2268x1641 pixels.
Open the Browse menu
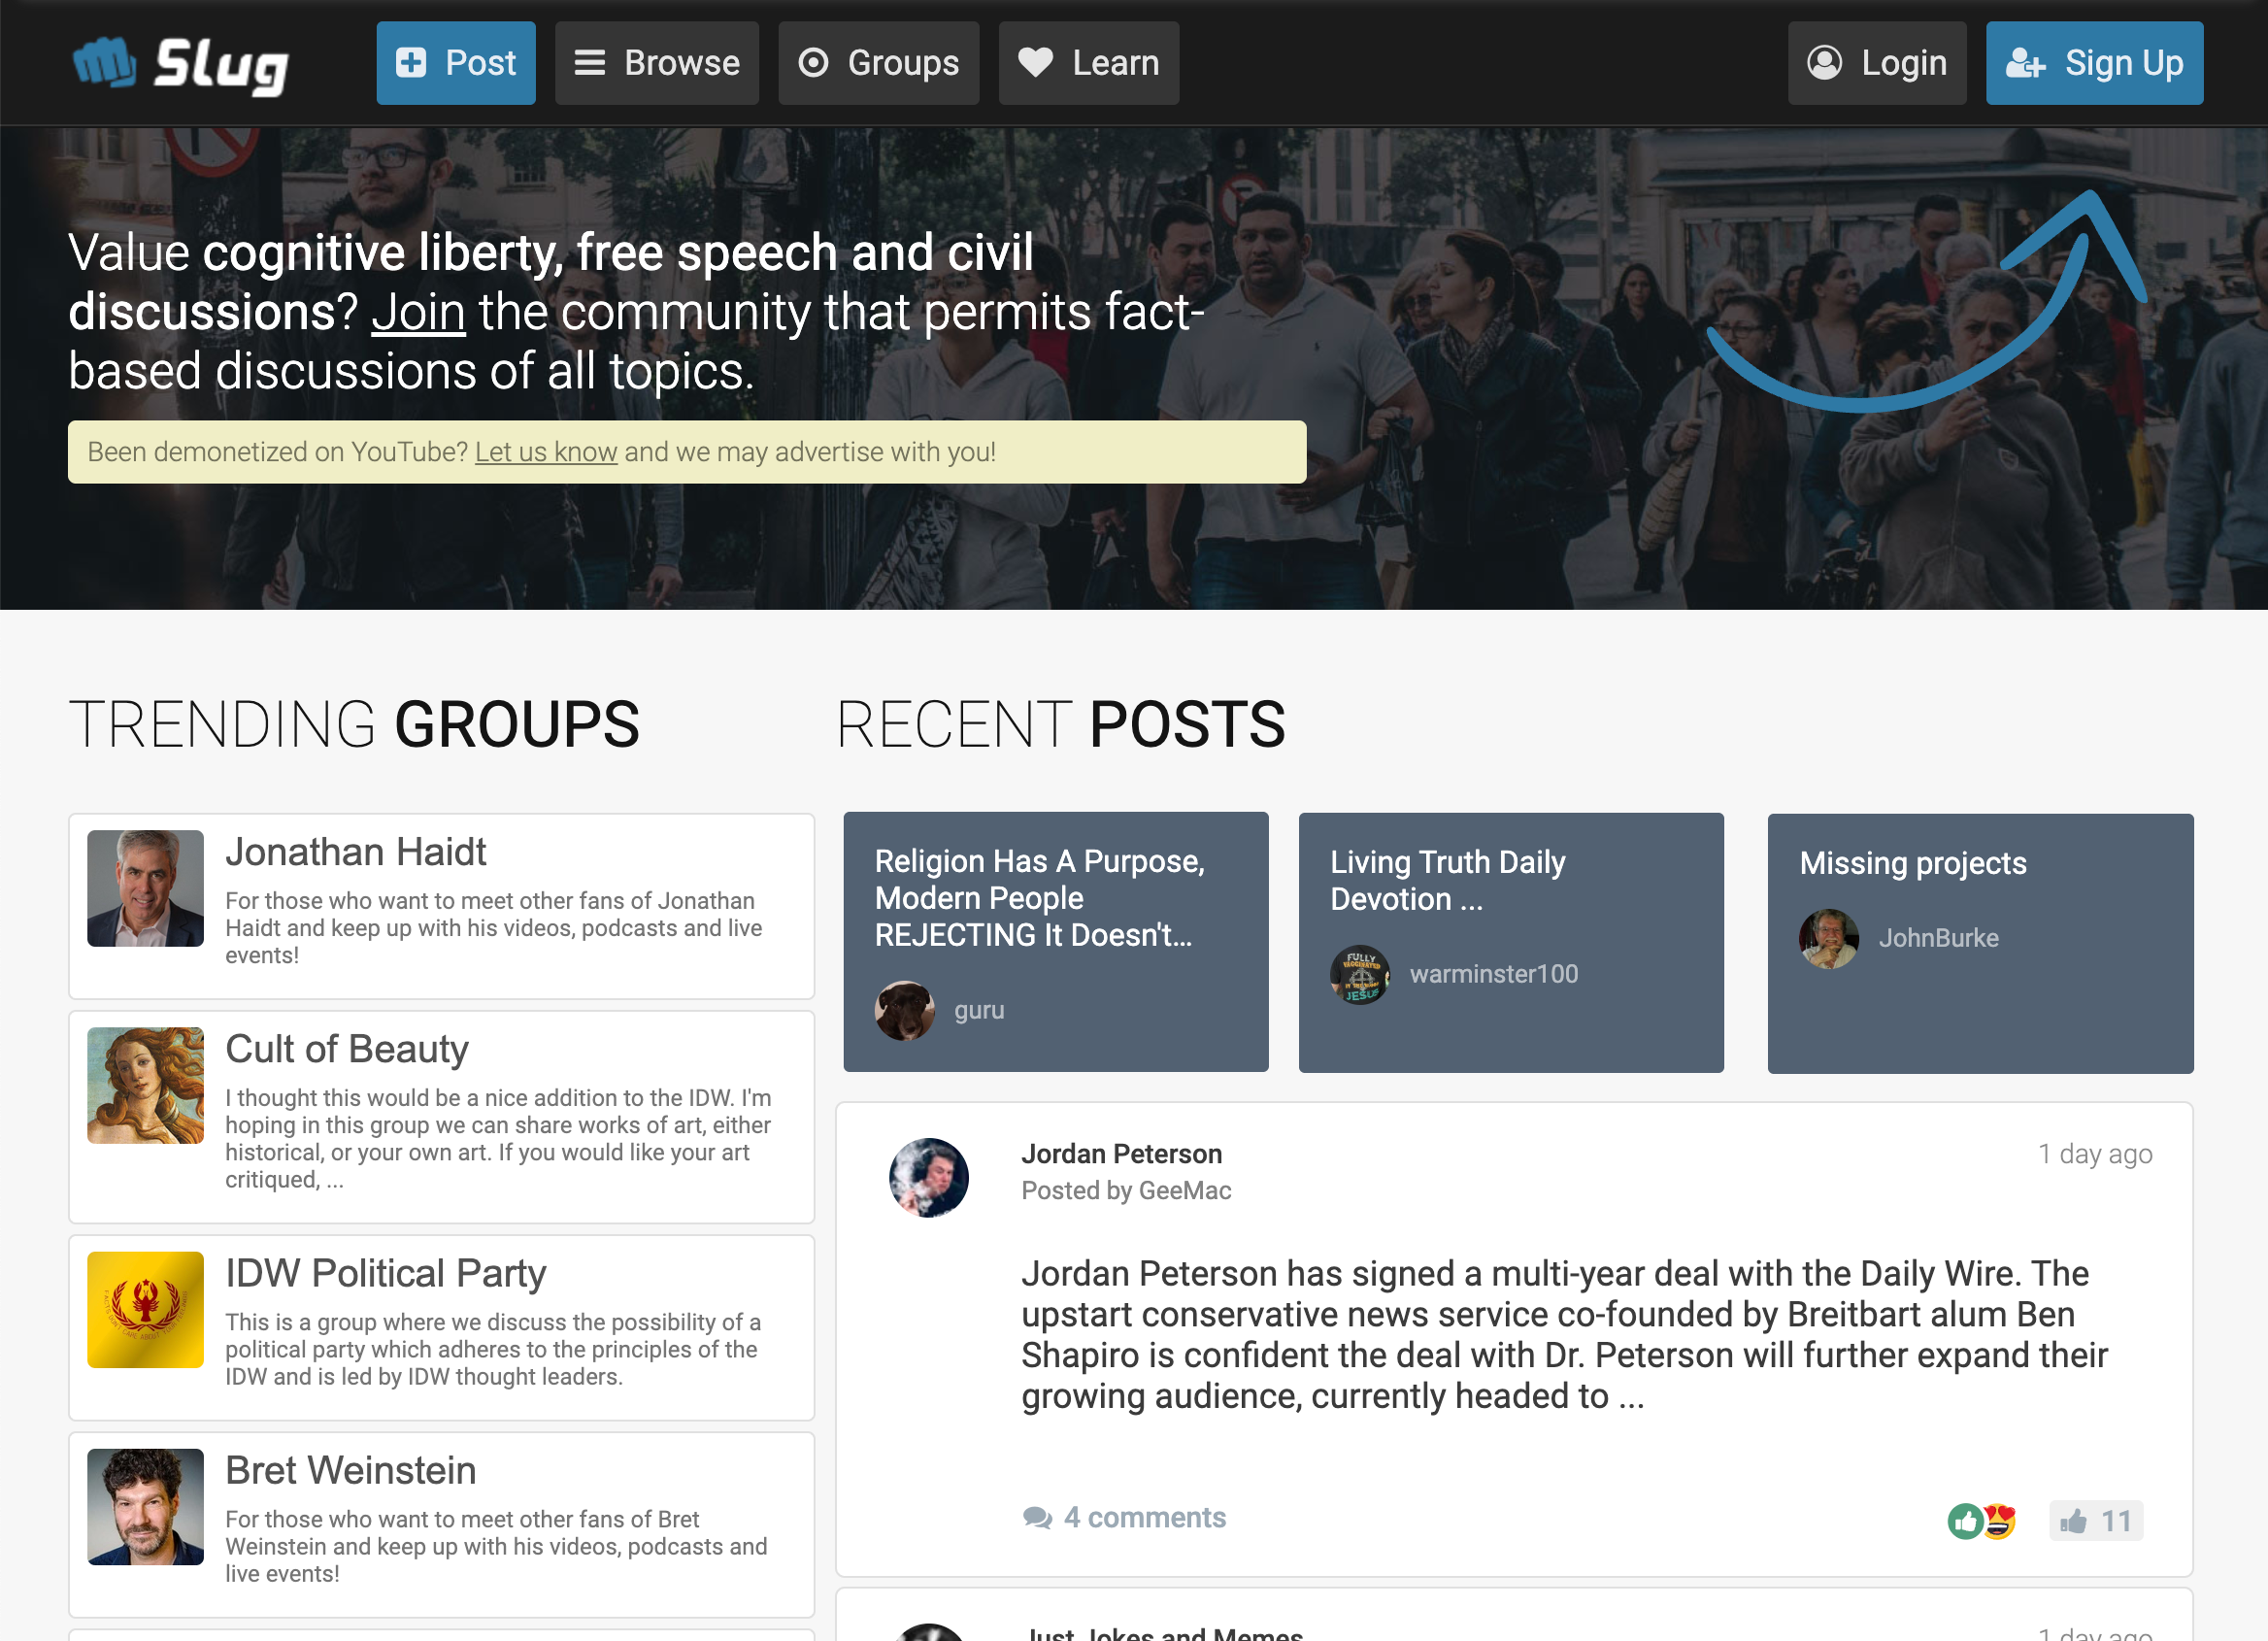[657, 63]
